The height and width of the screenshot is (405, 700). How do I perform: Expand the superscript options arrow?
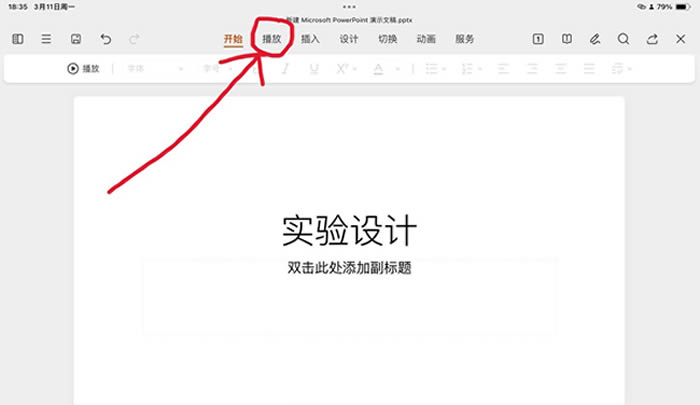click(355, 69)
